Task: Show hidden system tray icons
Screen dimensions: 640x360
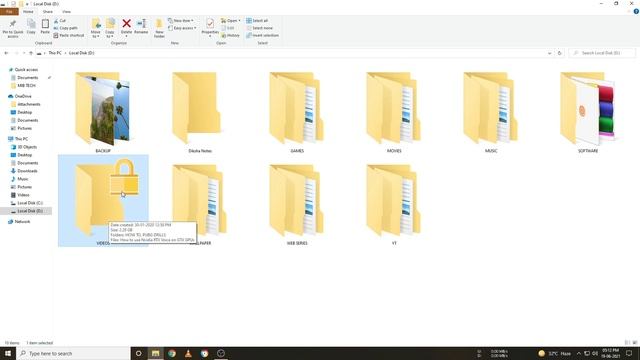Action: (x=579, y=353)
